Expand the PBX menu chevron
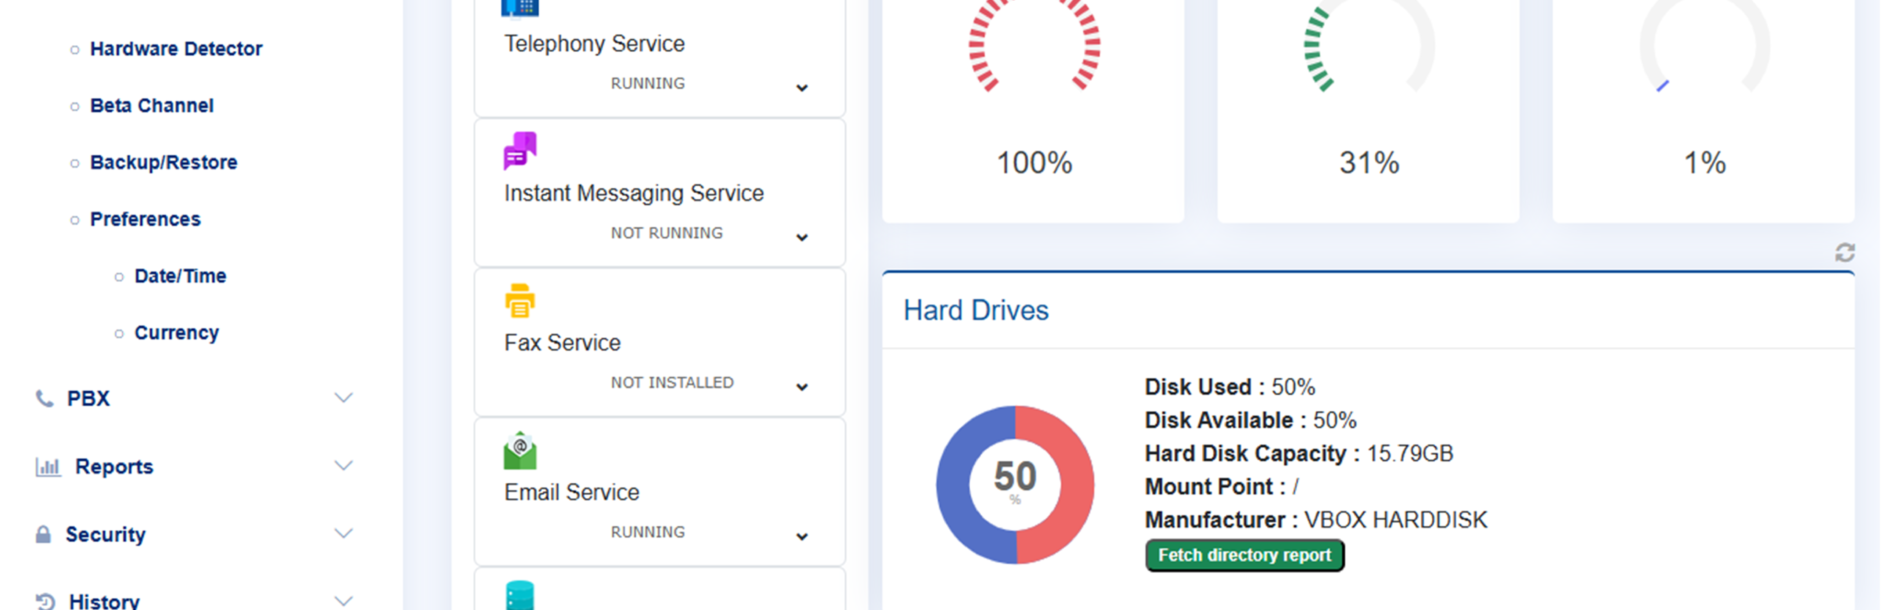Screen dimensions: 1900x610 click(343, 398)
